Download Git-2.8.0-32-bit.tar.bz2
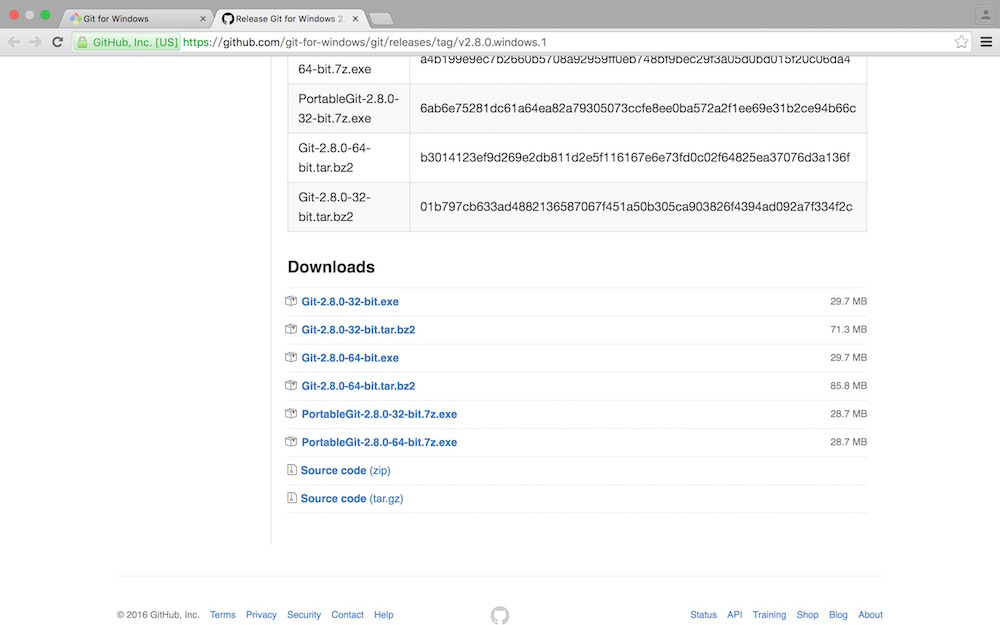Image resolution: width=1000 pixels, height=625 pixels. tap(358, 330)
